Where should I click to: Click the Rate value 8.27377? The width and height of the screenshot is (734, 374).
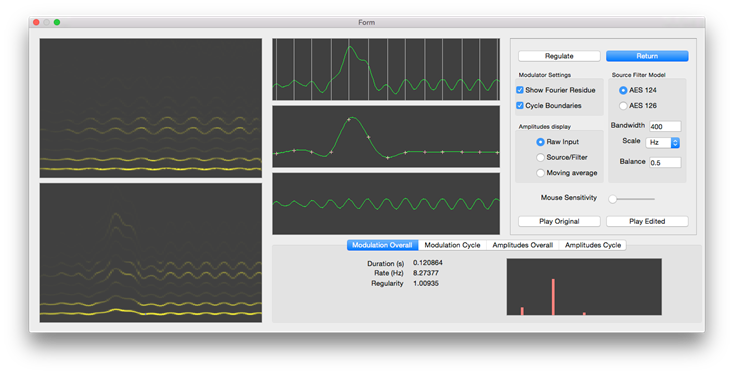pyautogui.click(x=426, y=273)
